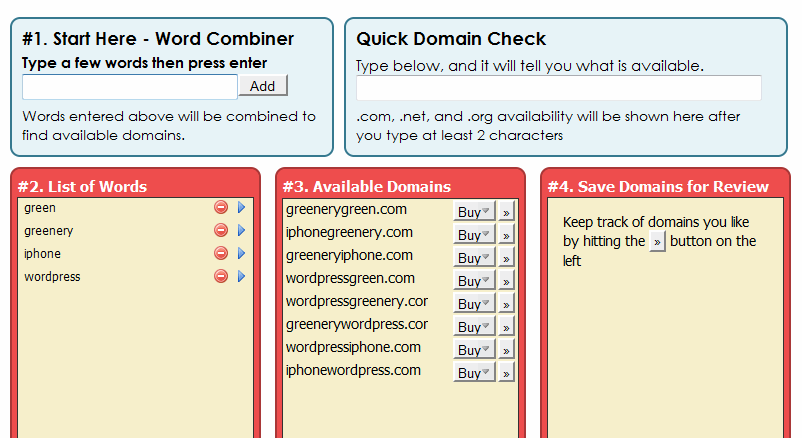802x438 pixels.
Task: Focus the Quick Domain Check field
Action: point(559,88)
